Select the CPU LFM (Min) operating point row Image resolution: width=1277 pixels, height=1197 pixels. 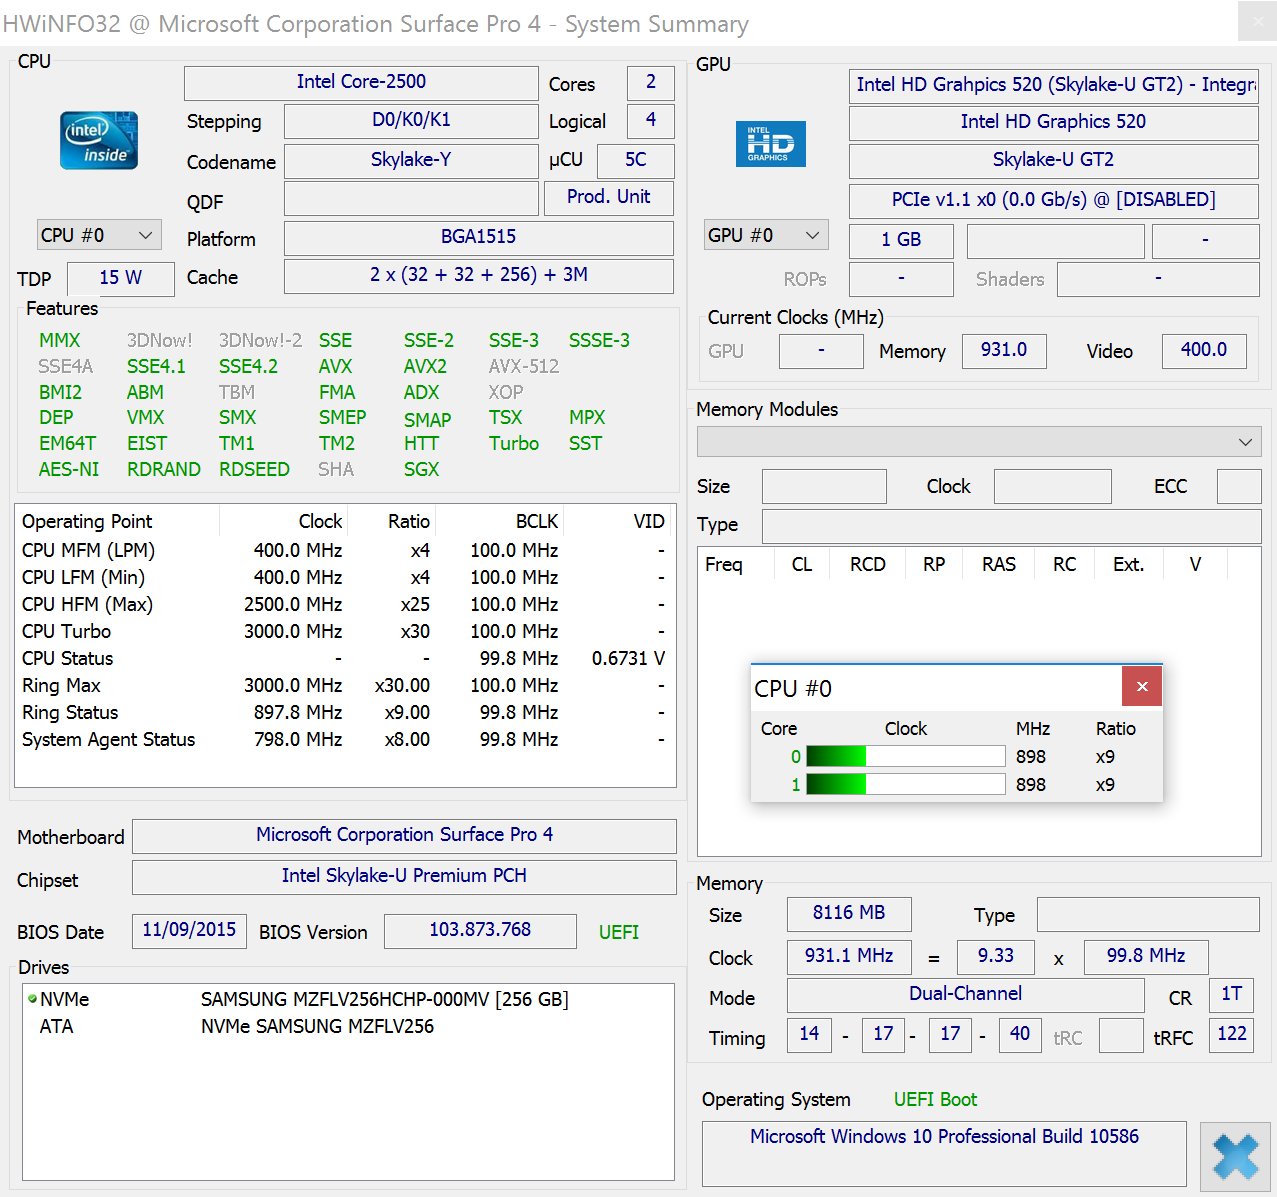tap(344, 577)
